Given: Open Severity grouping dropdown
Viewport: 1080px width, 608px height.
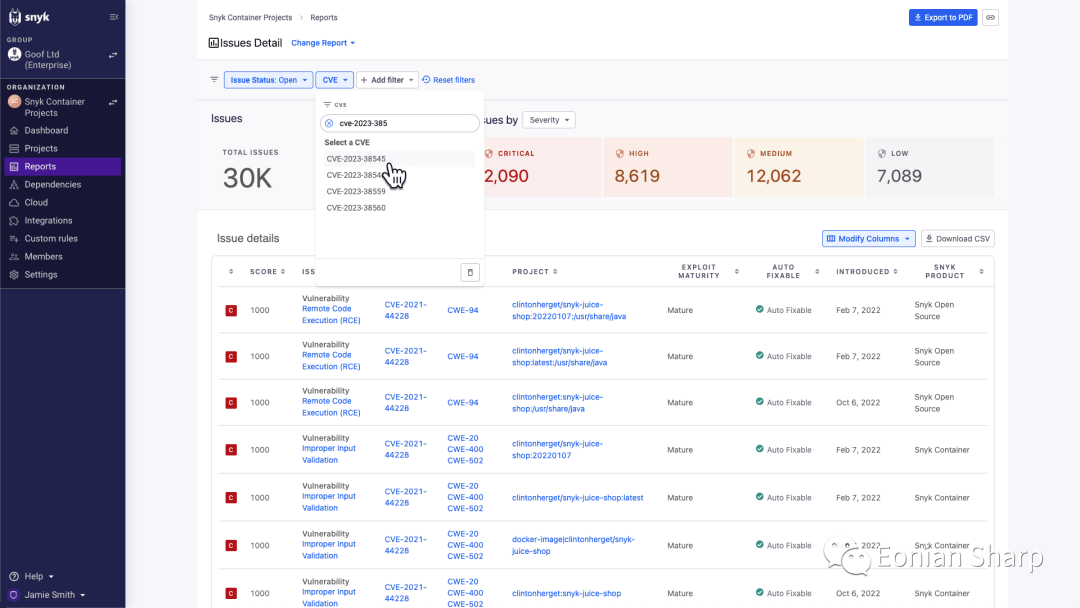Looking at the screenshot, I should (549, 120).
